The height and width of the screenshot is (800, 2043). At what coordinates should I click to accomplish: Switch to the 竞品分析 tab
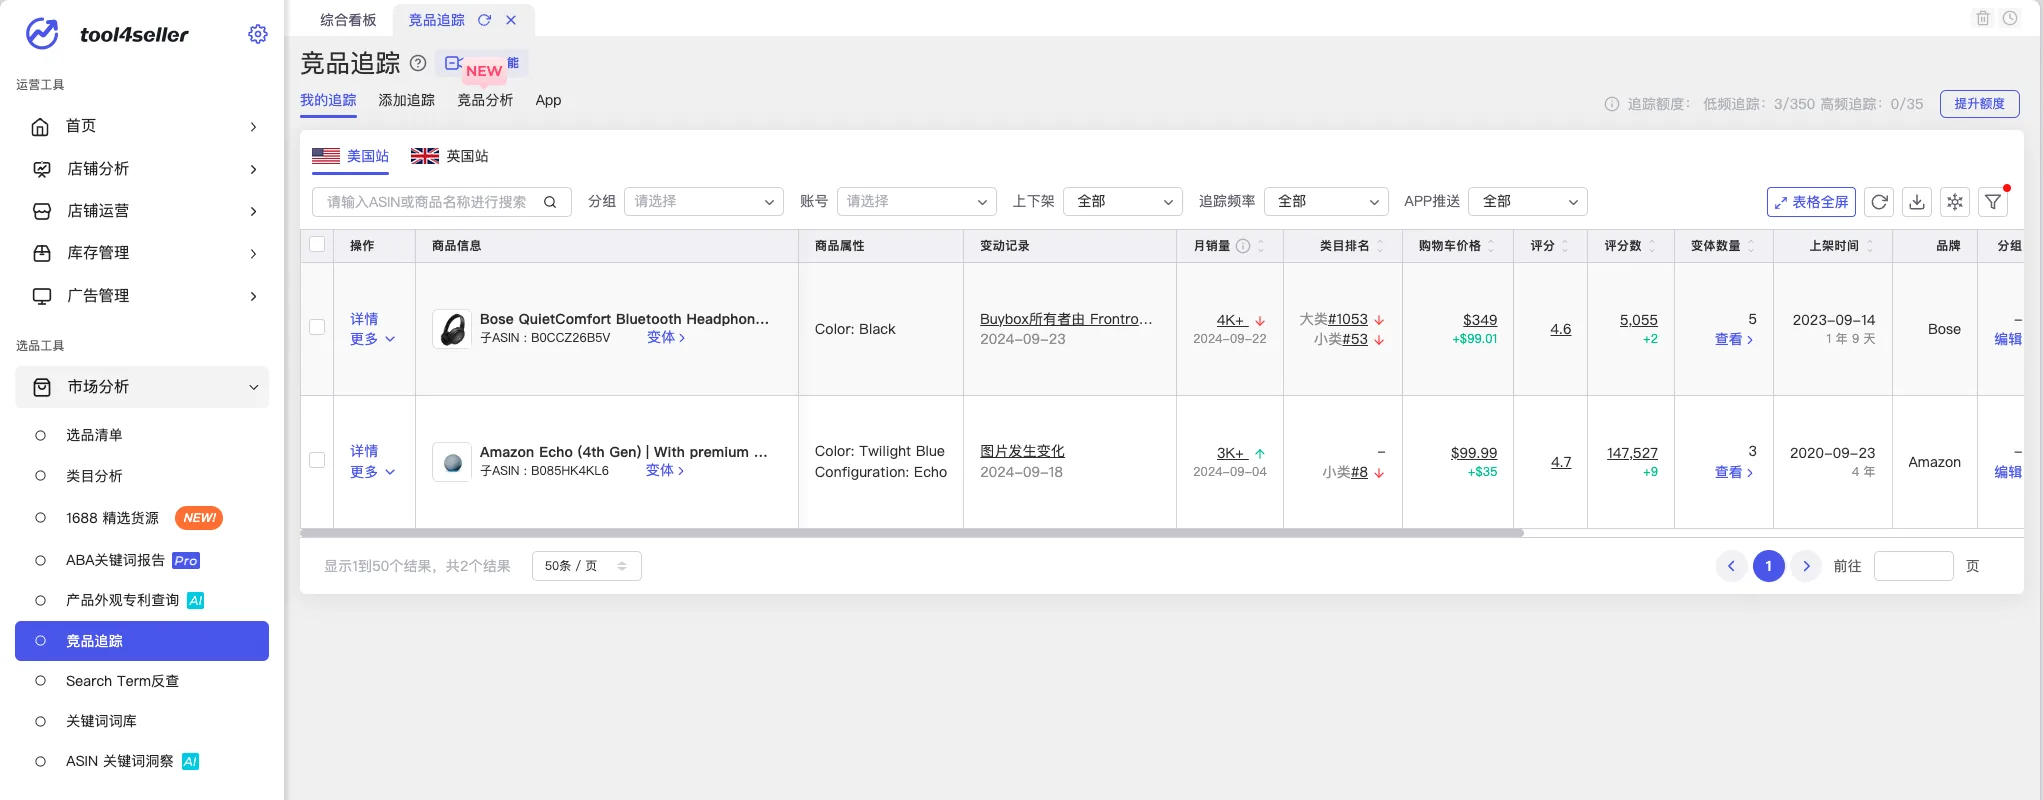coord(485,100)
